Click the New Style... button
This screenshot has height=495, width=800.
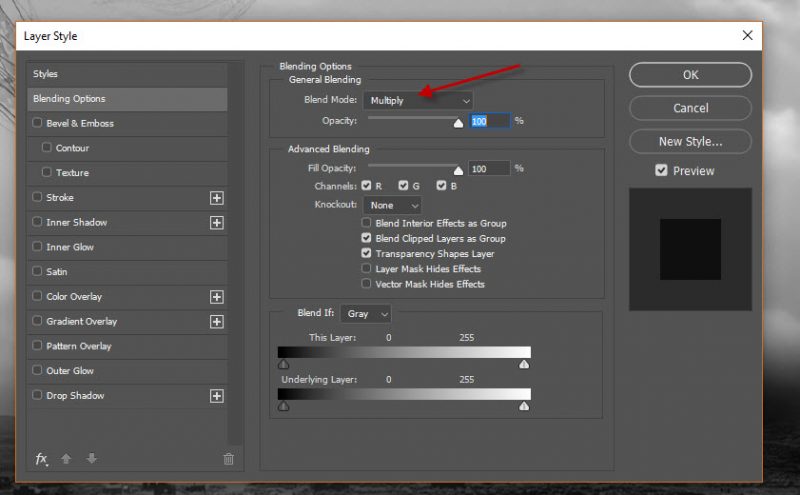[690, 141]
